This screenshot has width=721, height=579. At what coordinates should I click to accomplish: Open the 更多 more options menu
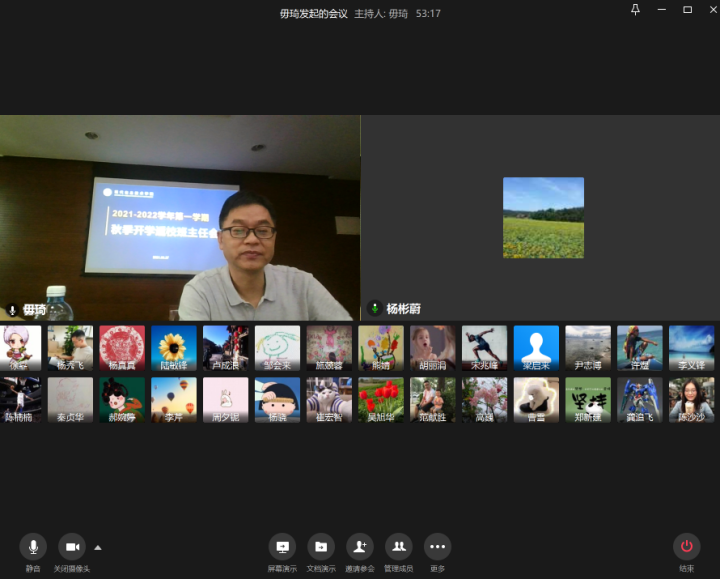437,546
